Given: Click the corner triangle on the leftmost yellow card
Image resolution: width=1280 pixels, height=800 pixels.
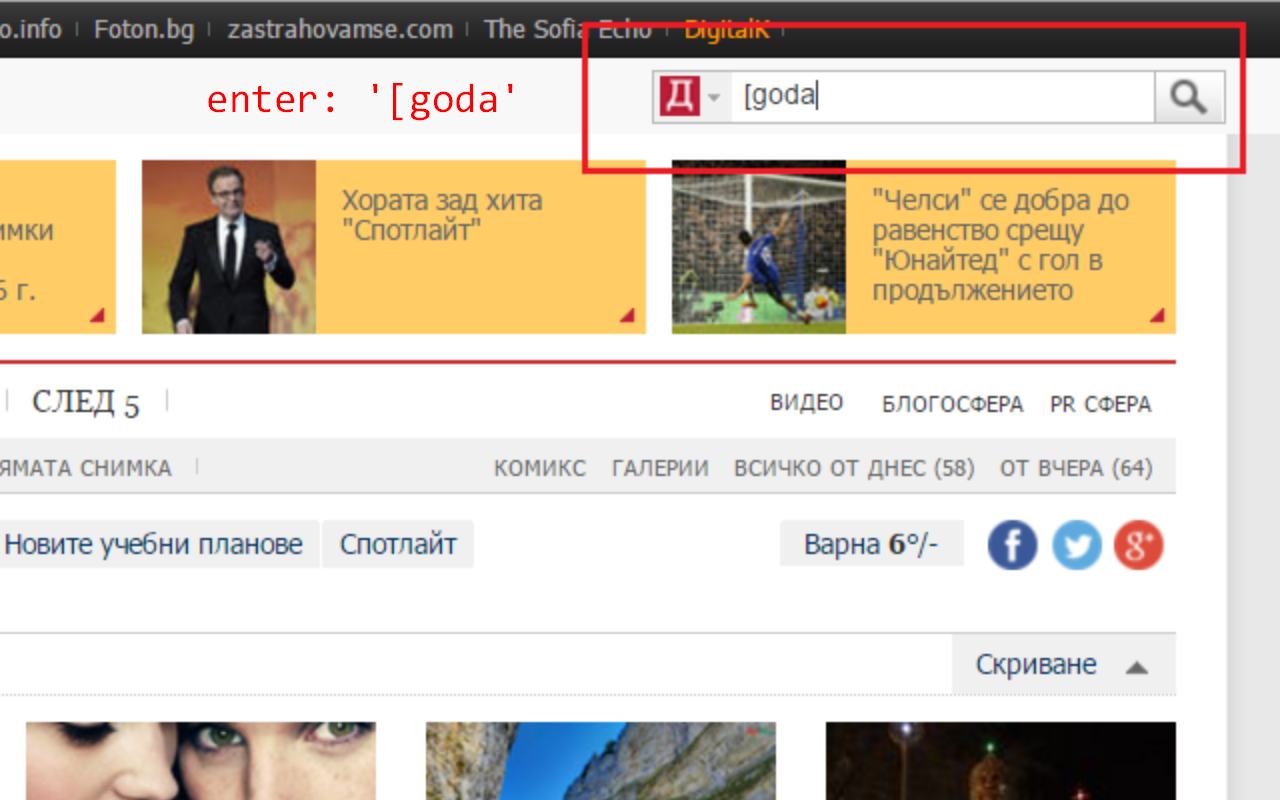Looking at the screenshot, I should (98, 317).
